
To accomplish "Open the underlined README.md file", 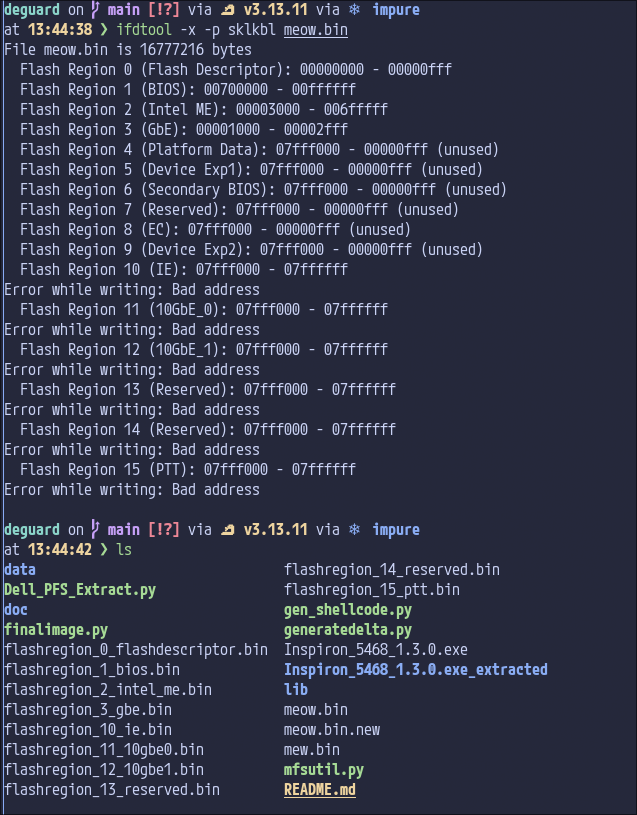I will point(320,789).
